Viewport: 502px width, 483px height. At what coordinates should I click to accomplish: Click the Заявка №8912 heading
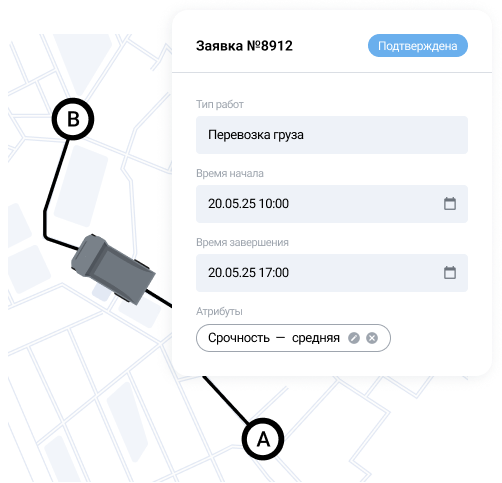244,46
